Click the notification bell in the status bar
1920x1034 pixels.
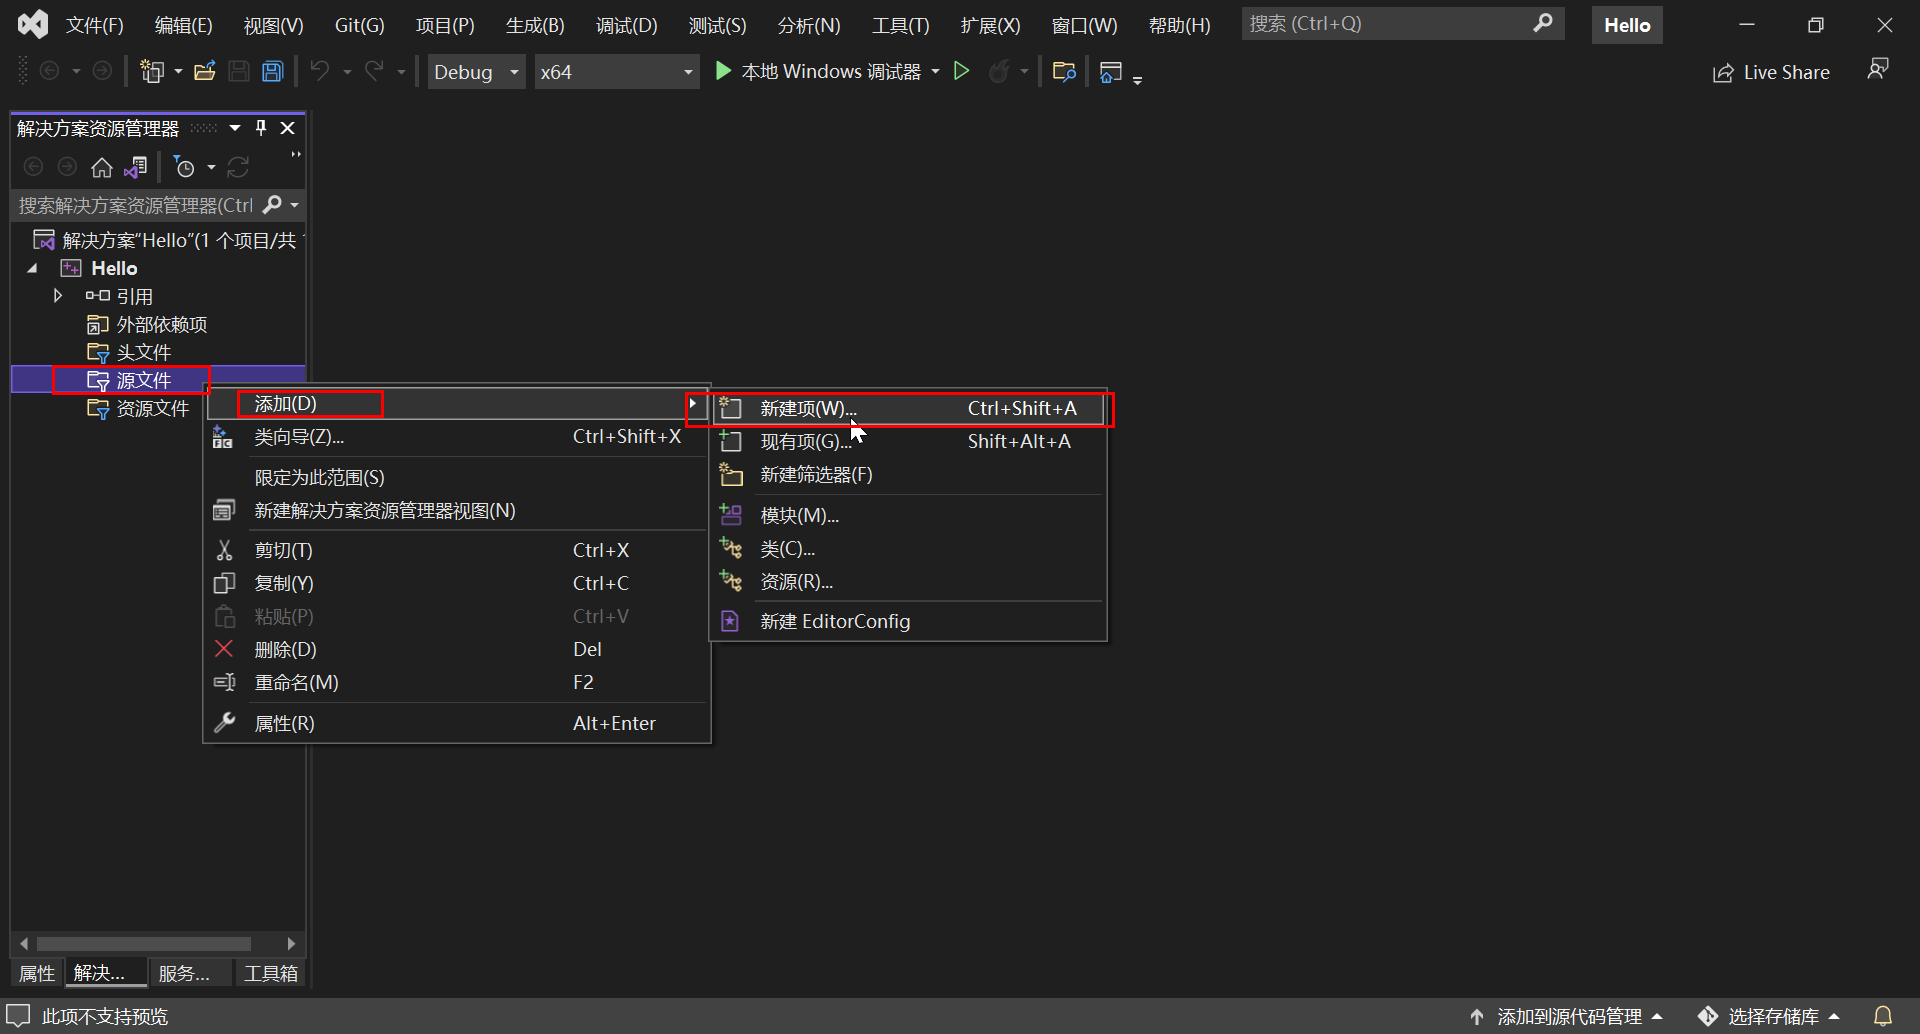[1883, 1016]
